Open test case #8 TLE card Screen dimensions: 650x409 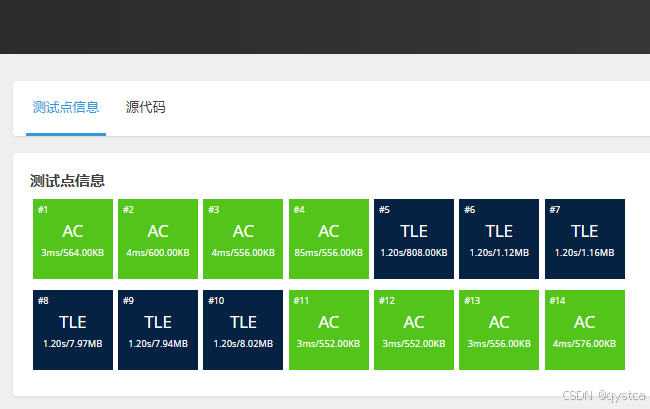point(73,330)
